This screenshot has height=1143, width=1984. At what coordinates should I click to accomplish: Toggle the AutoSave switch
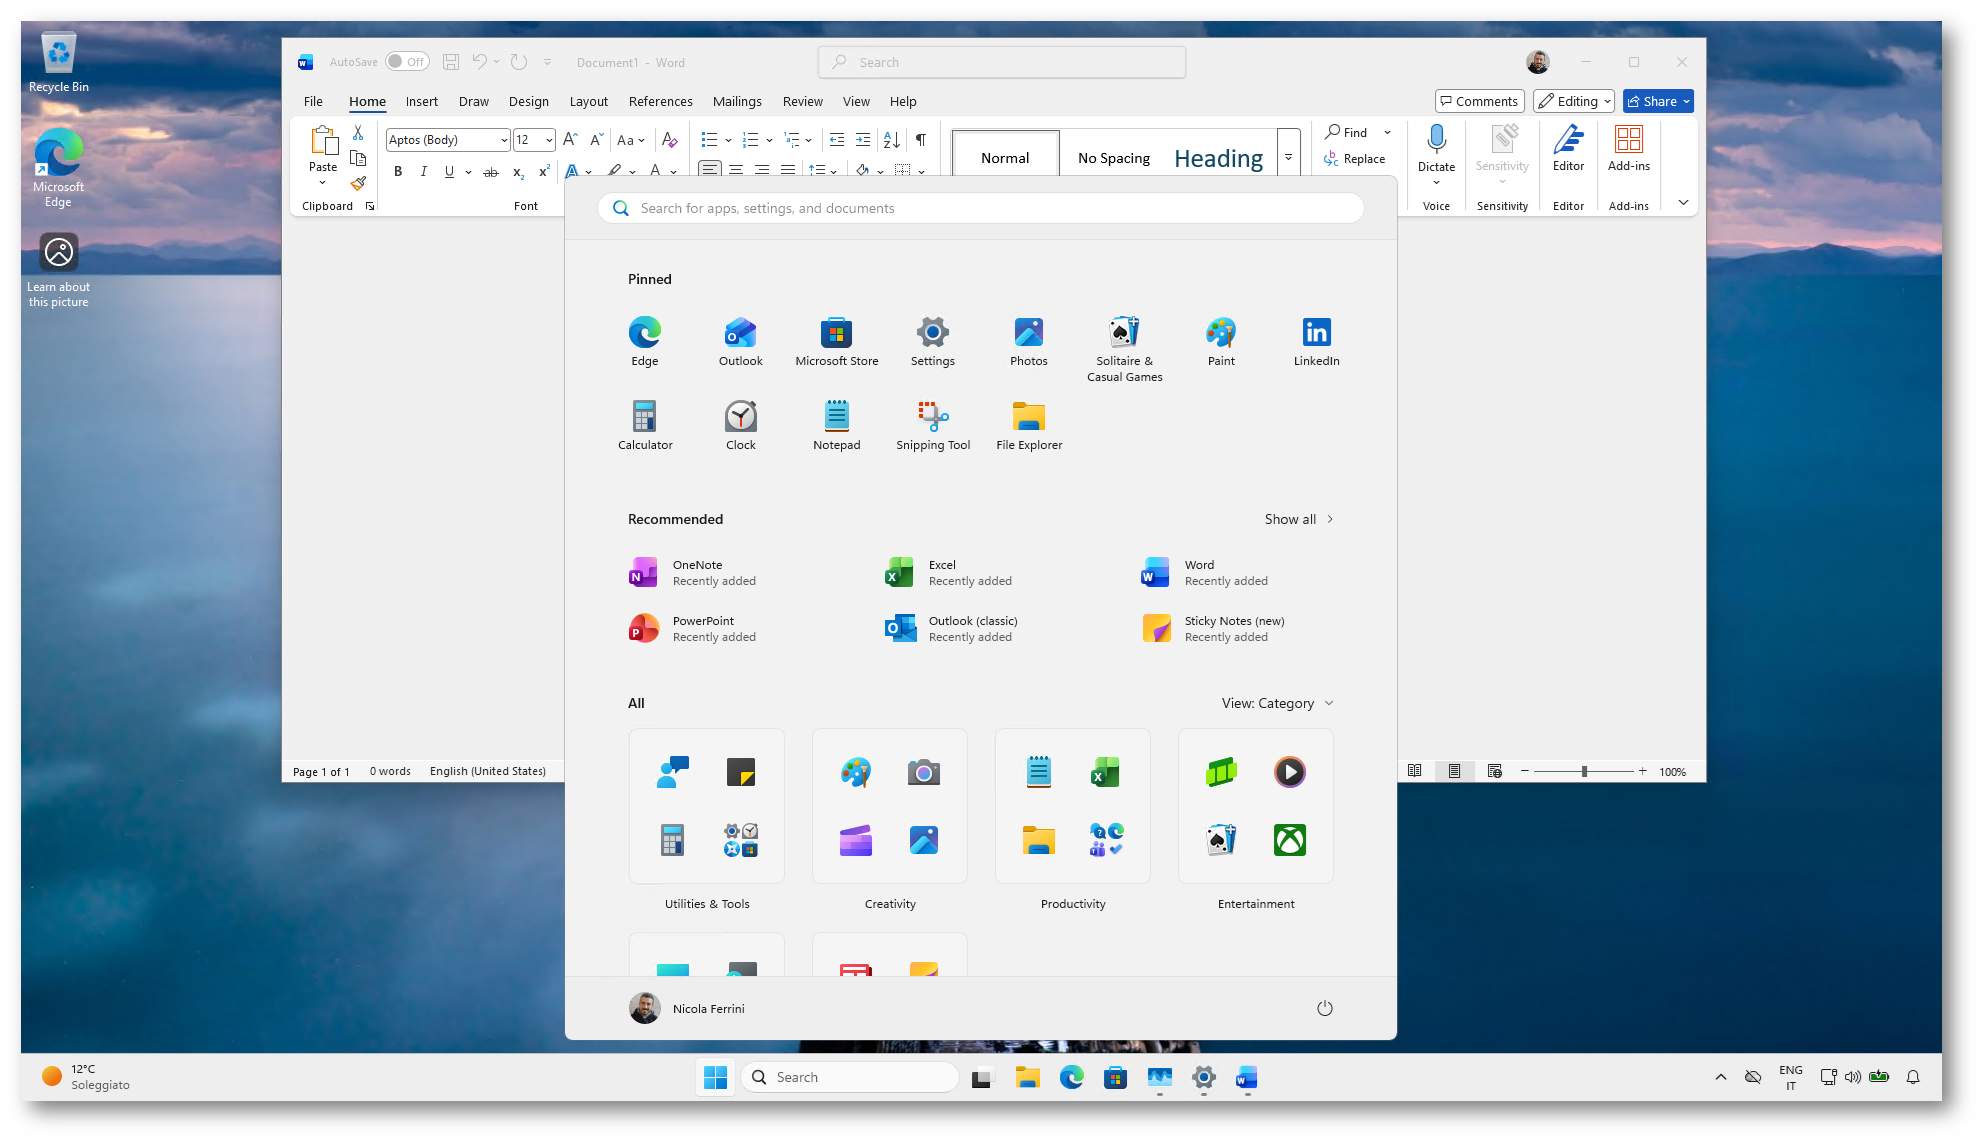click(x=407, y=62)
